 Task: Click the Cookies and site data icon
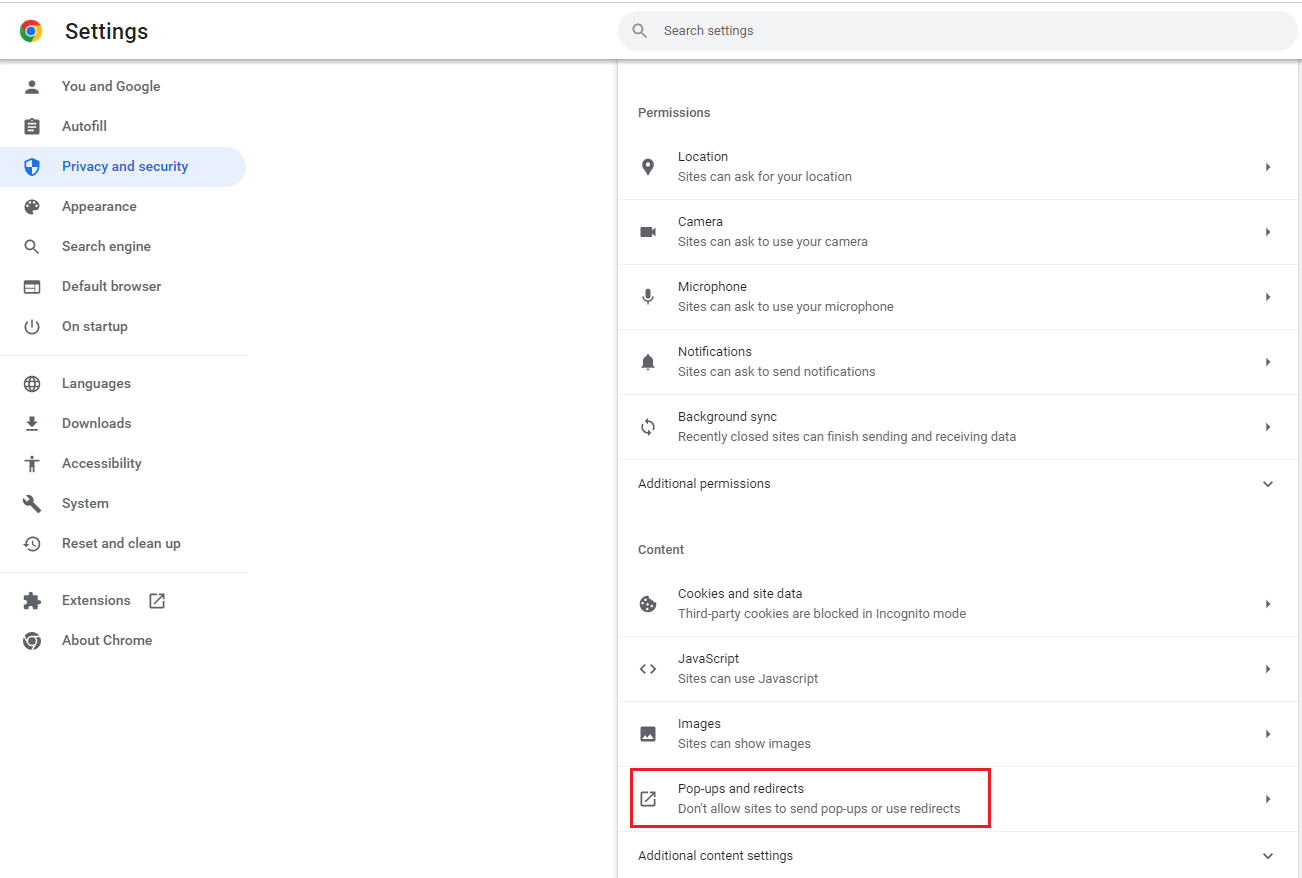click(648, 604)
